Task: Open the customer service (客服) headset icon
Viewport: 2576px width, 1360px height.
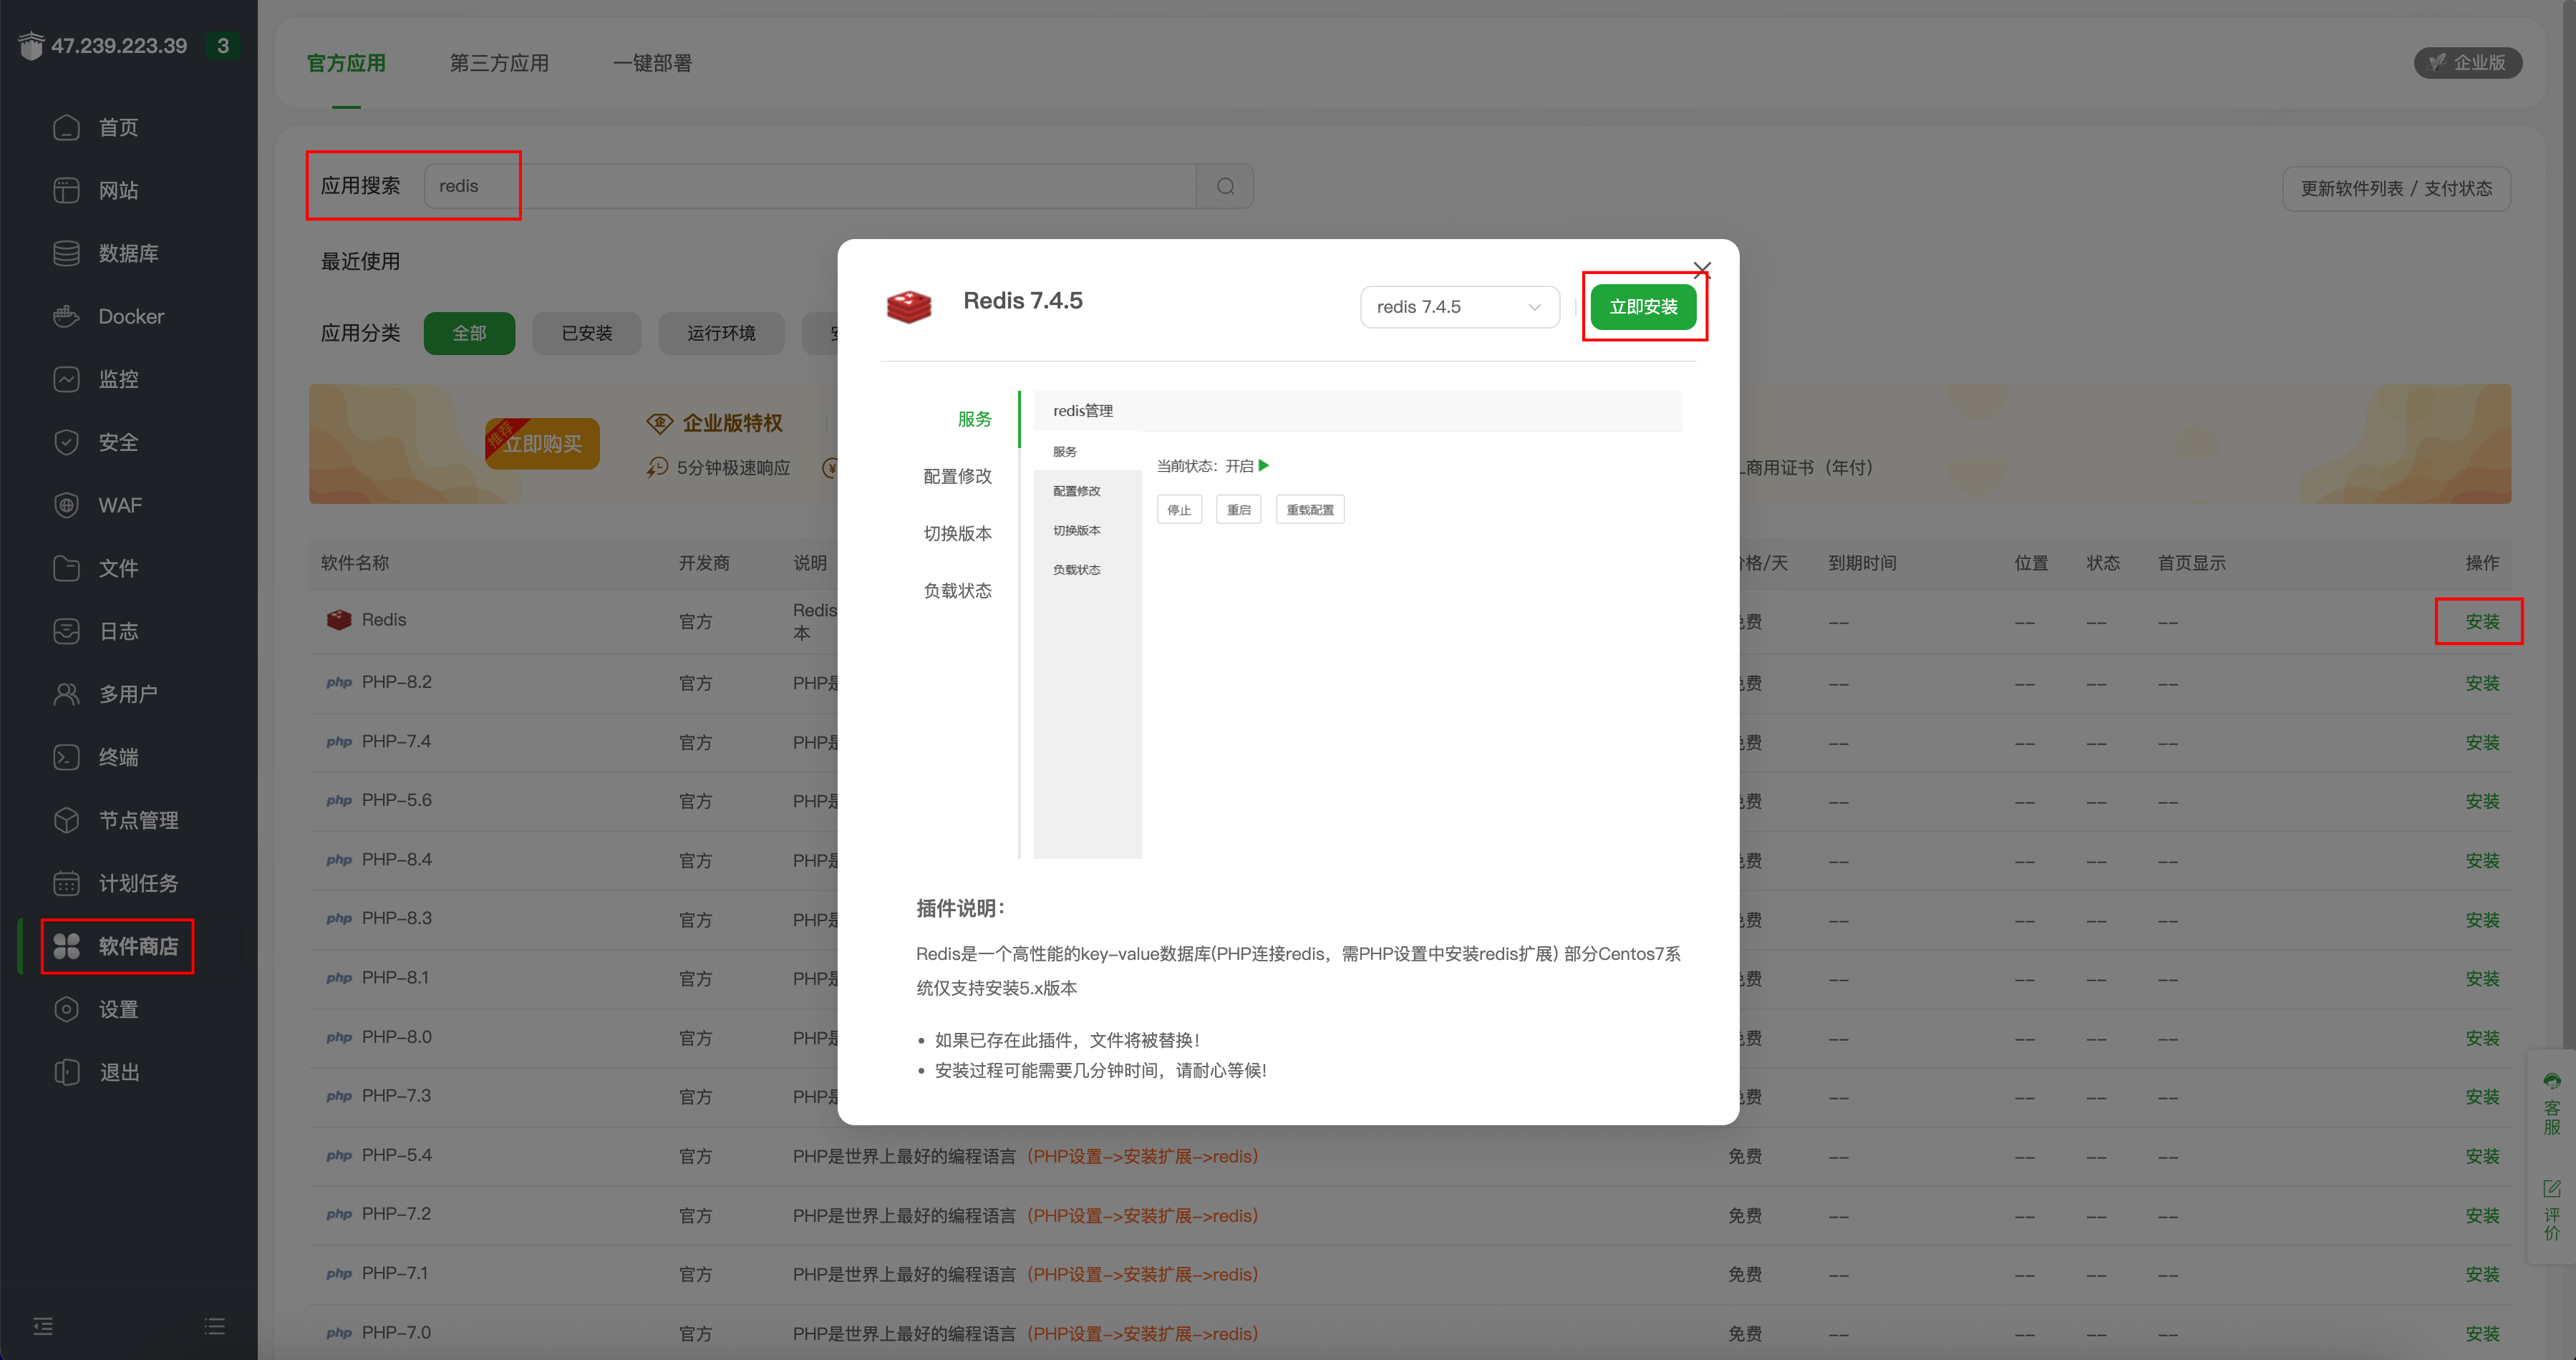Action: coord(2551,1082)
